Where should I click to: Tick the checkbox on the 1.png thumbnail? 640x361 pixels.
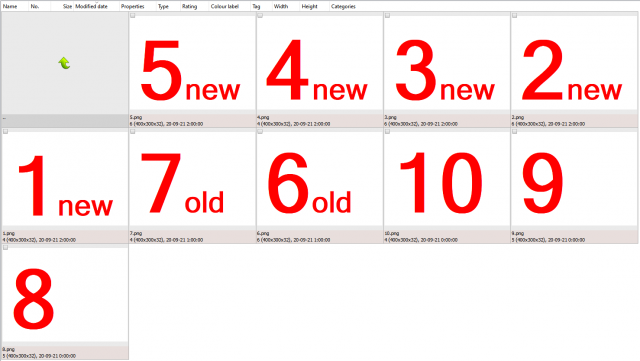pyautogui.click(x=5, y=131)
